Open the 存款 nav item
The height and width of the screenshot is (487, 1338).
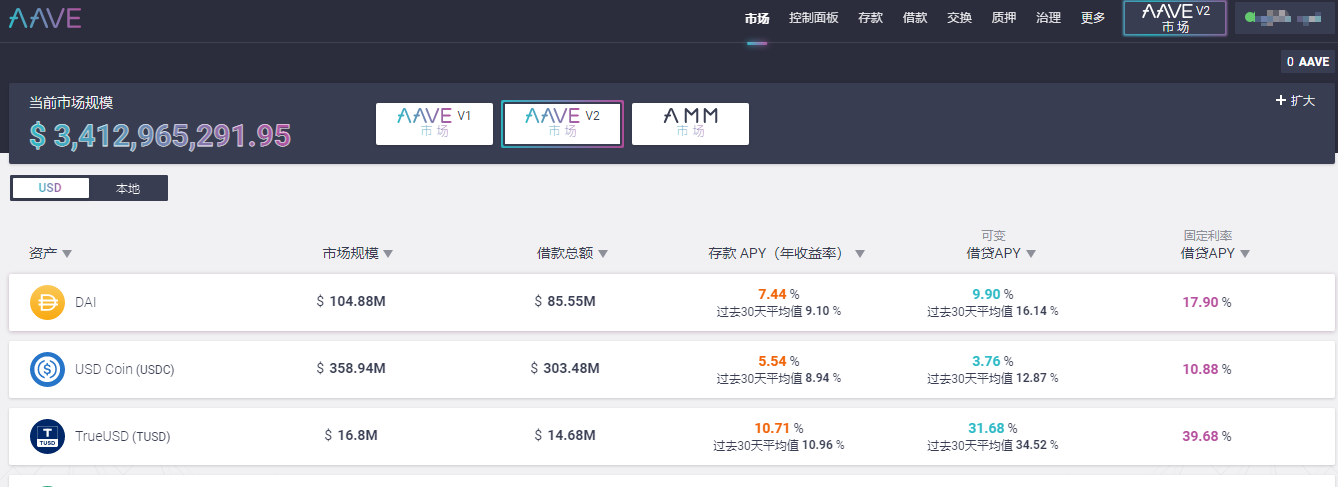pos(871,18)
